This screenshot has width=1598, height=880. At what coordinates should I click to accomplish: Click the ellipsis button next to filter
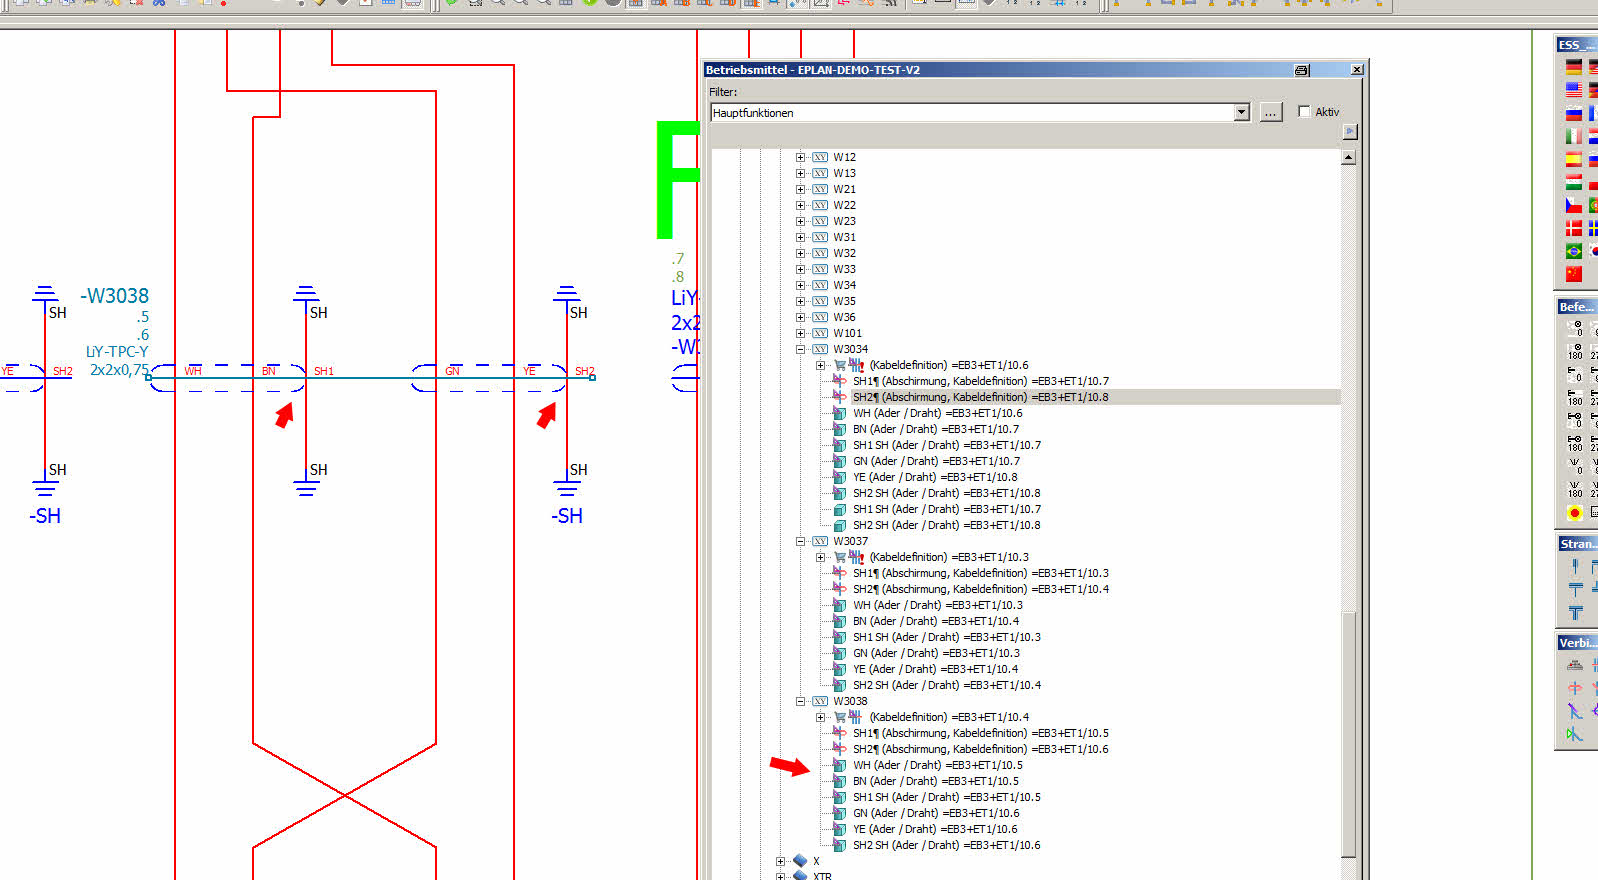coord(1270,113)
